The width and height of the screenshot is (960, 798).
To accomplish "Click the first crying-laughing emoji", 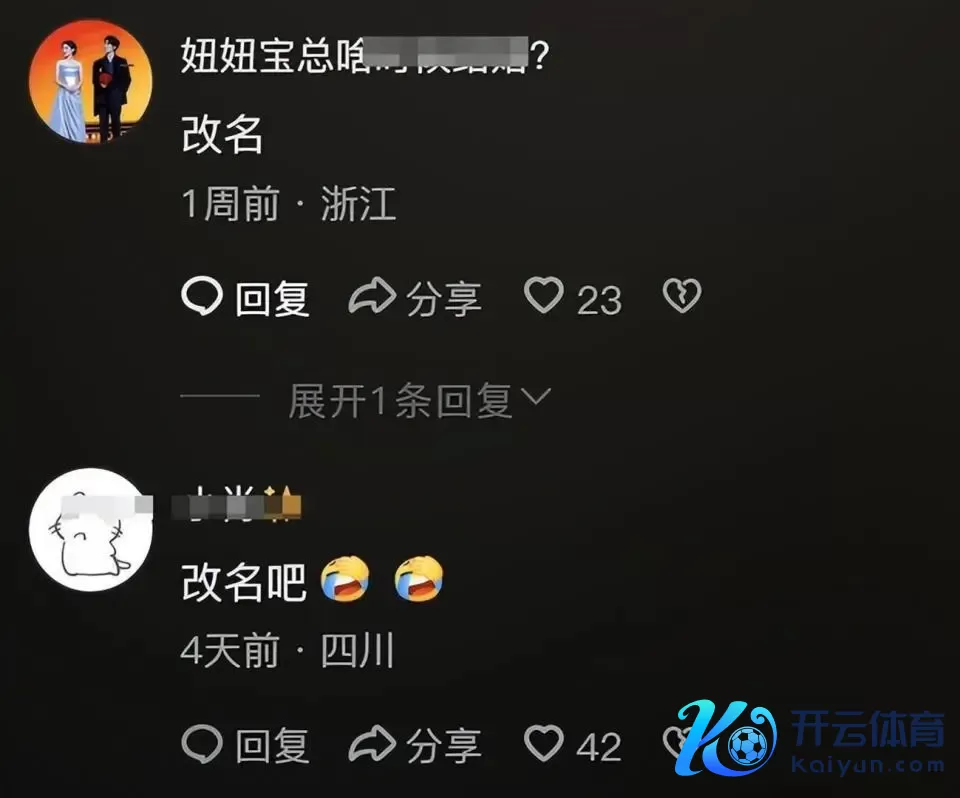I will (345, 579).
